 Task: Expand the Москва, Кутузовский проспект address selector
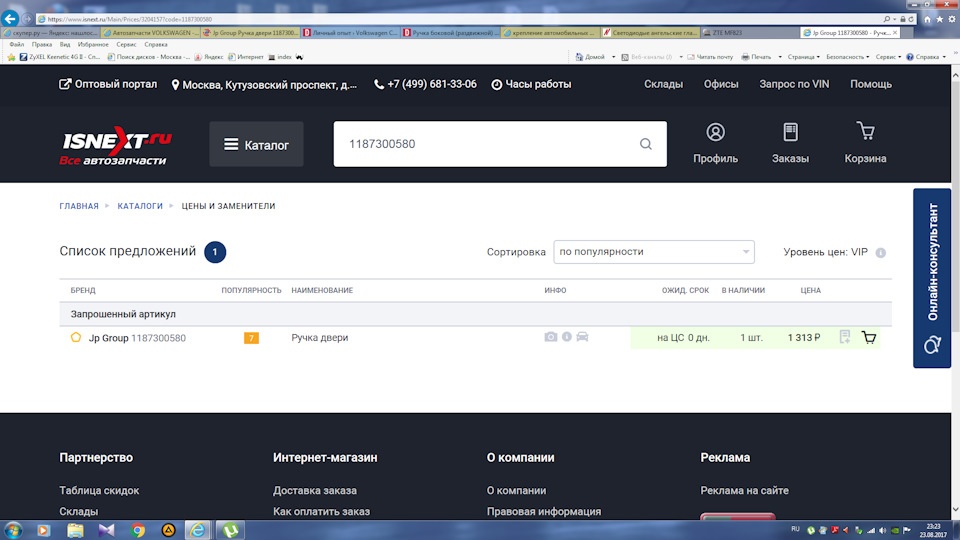pos(265,85)
